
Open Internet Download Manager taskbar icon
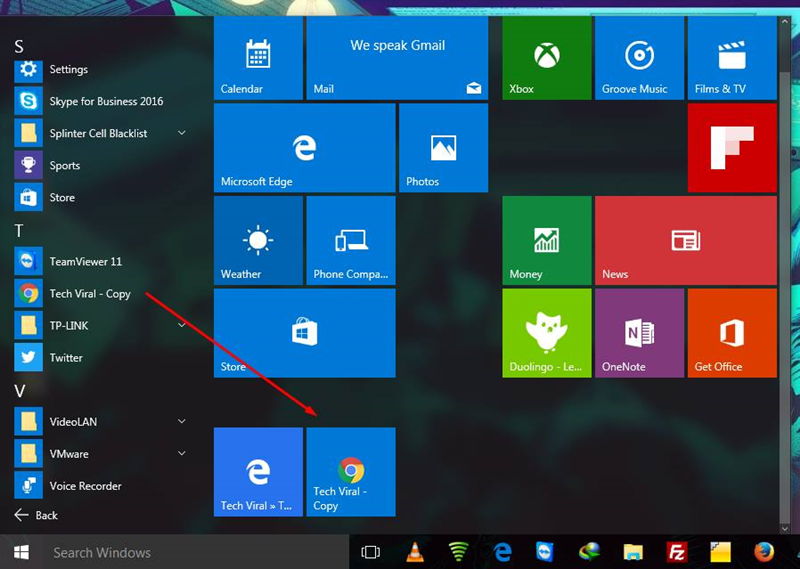(x=589, y=552)
